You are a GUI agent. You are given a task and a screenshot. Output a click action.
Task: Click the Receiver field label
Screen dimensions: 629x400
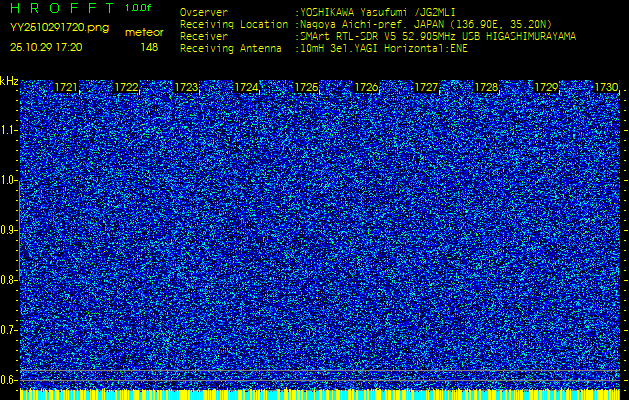pyautogui.click(x=204, y=37)
